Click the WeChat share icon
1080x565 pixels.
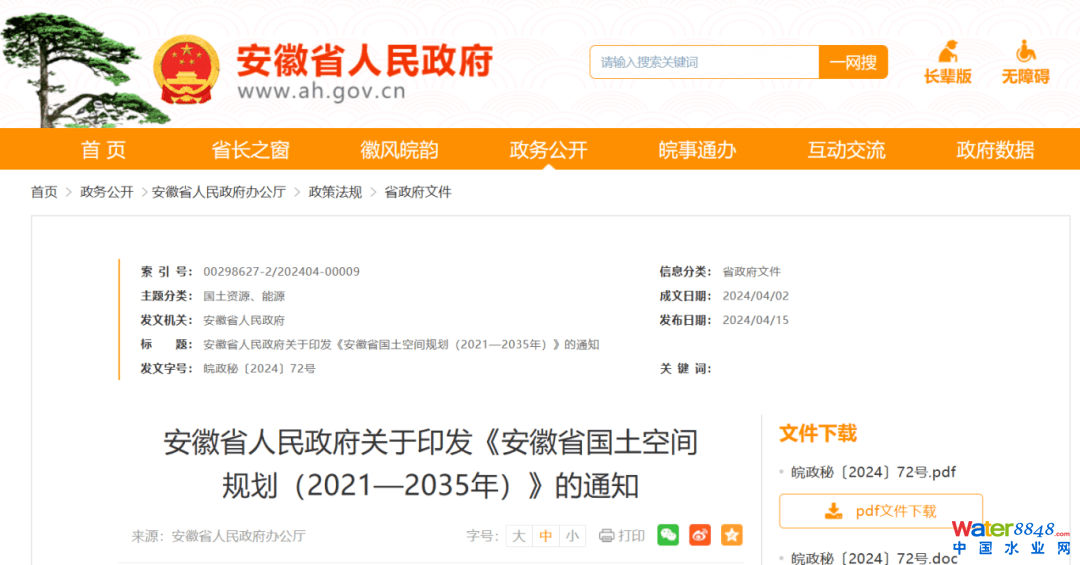[x=668, y=535]
